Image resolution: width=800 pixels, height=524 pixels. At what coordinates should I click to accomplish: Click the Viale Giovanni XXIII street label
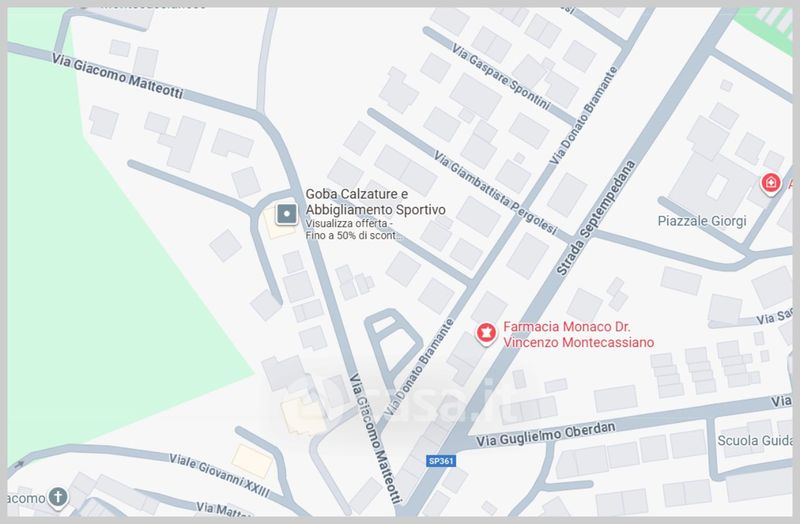tap(219, 475)
